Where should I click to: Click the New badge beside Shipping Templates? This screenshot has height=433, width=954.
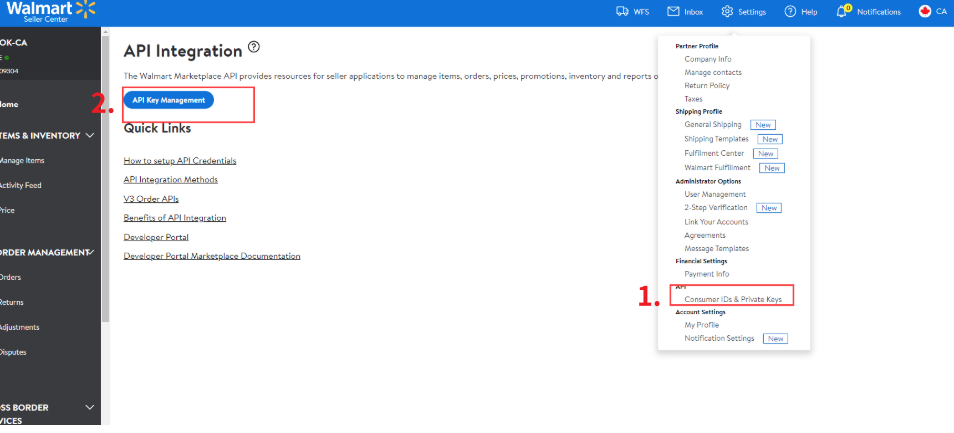coord(770,139)
